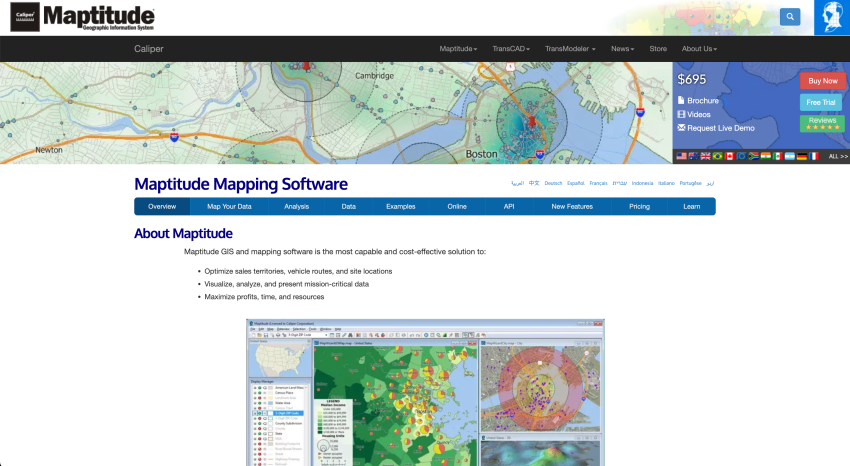
Task: Click the Maptitude software screenshot image
Action: point(425,392)
